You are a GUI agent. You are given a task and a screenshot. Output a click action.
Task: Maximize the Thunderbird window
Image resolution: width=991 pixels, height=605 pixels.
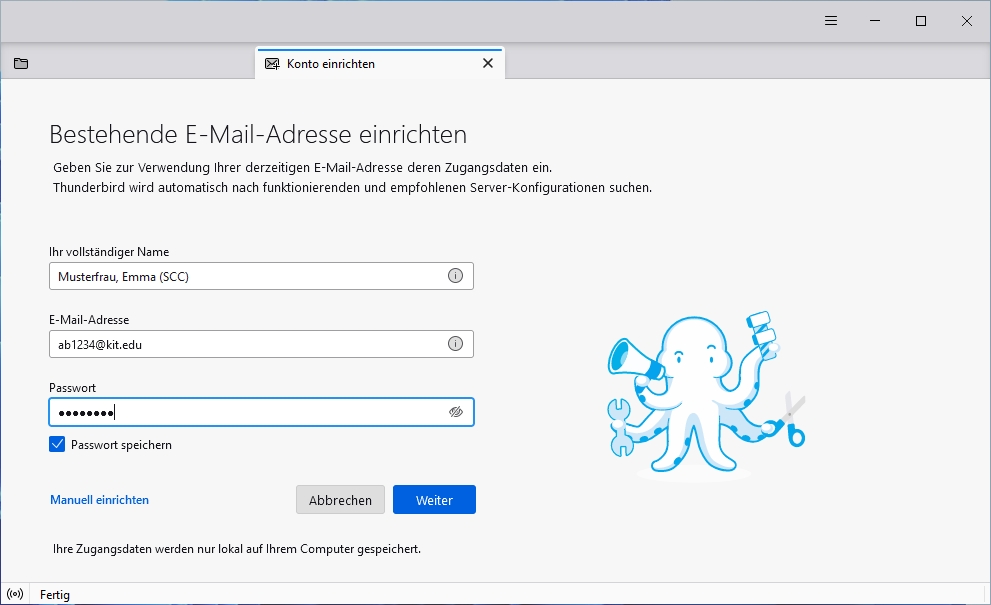pyautogui.click(x=921, y=21)
